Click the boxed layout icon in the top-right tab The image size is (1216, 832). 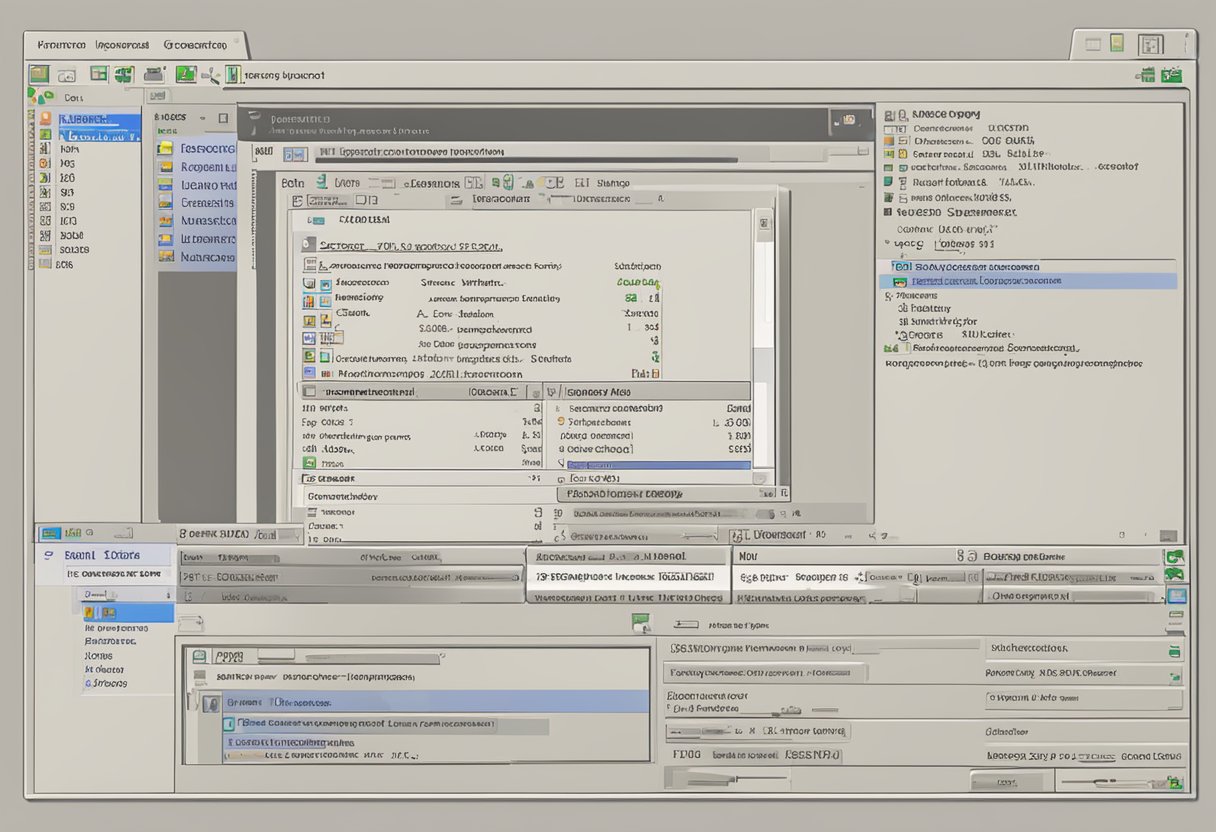coord(1151,45)
